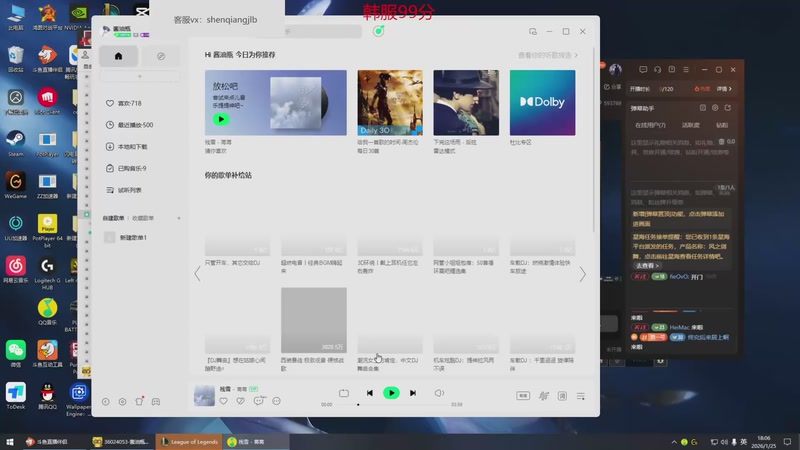
Task: Click the 去查看 button in streaming tool
Action: pos(646,266)
